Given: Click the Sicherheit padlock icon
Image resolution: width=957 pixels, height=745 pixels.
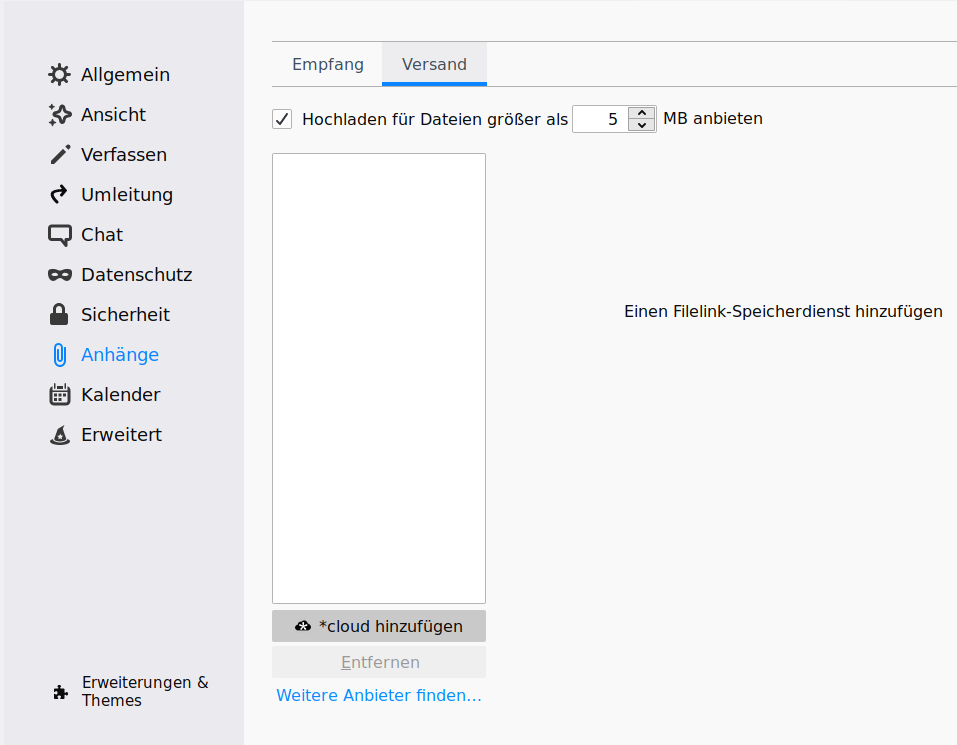Looking at the screenshot, I should point(59,314).
